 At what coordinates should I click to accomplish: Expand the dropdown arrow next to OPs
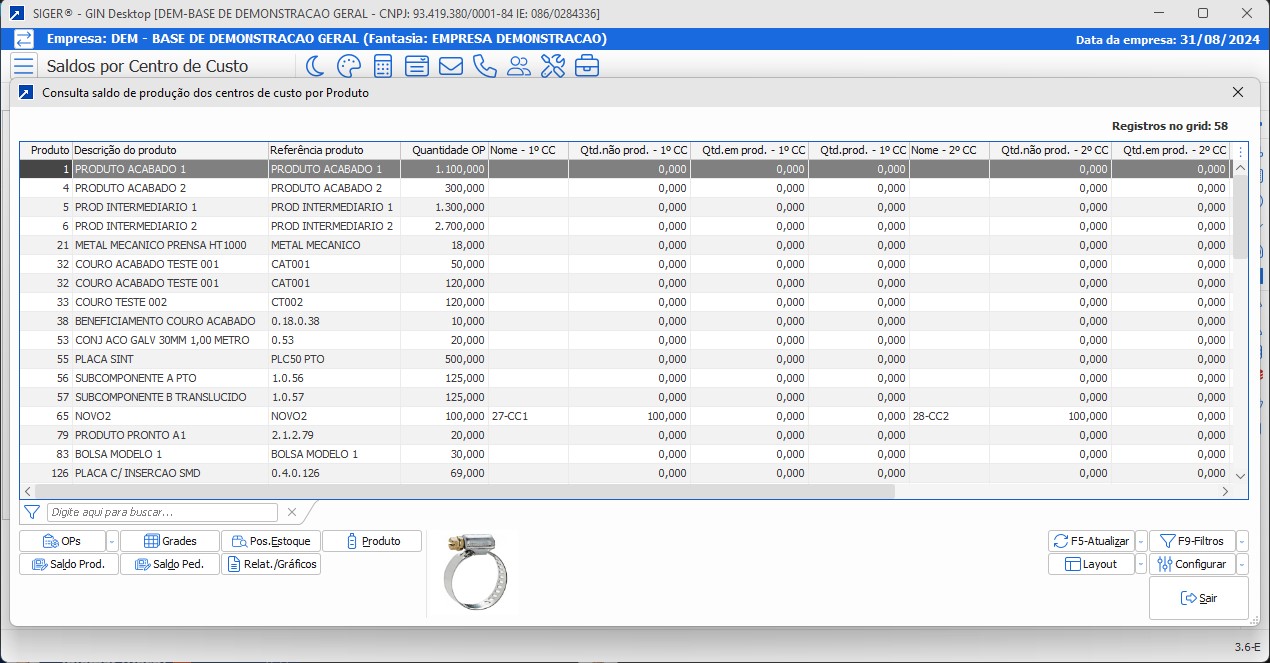pyautogui.click(x=111, y=540)
